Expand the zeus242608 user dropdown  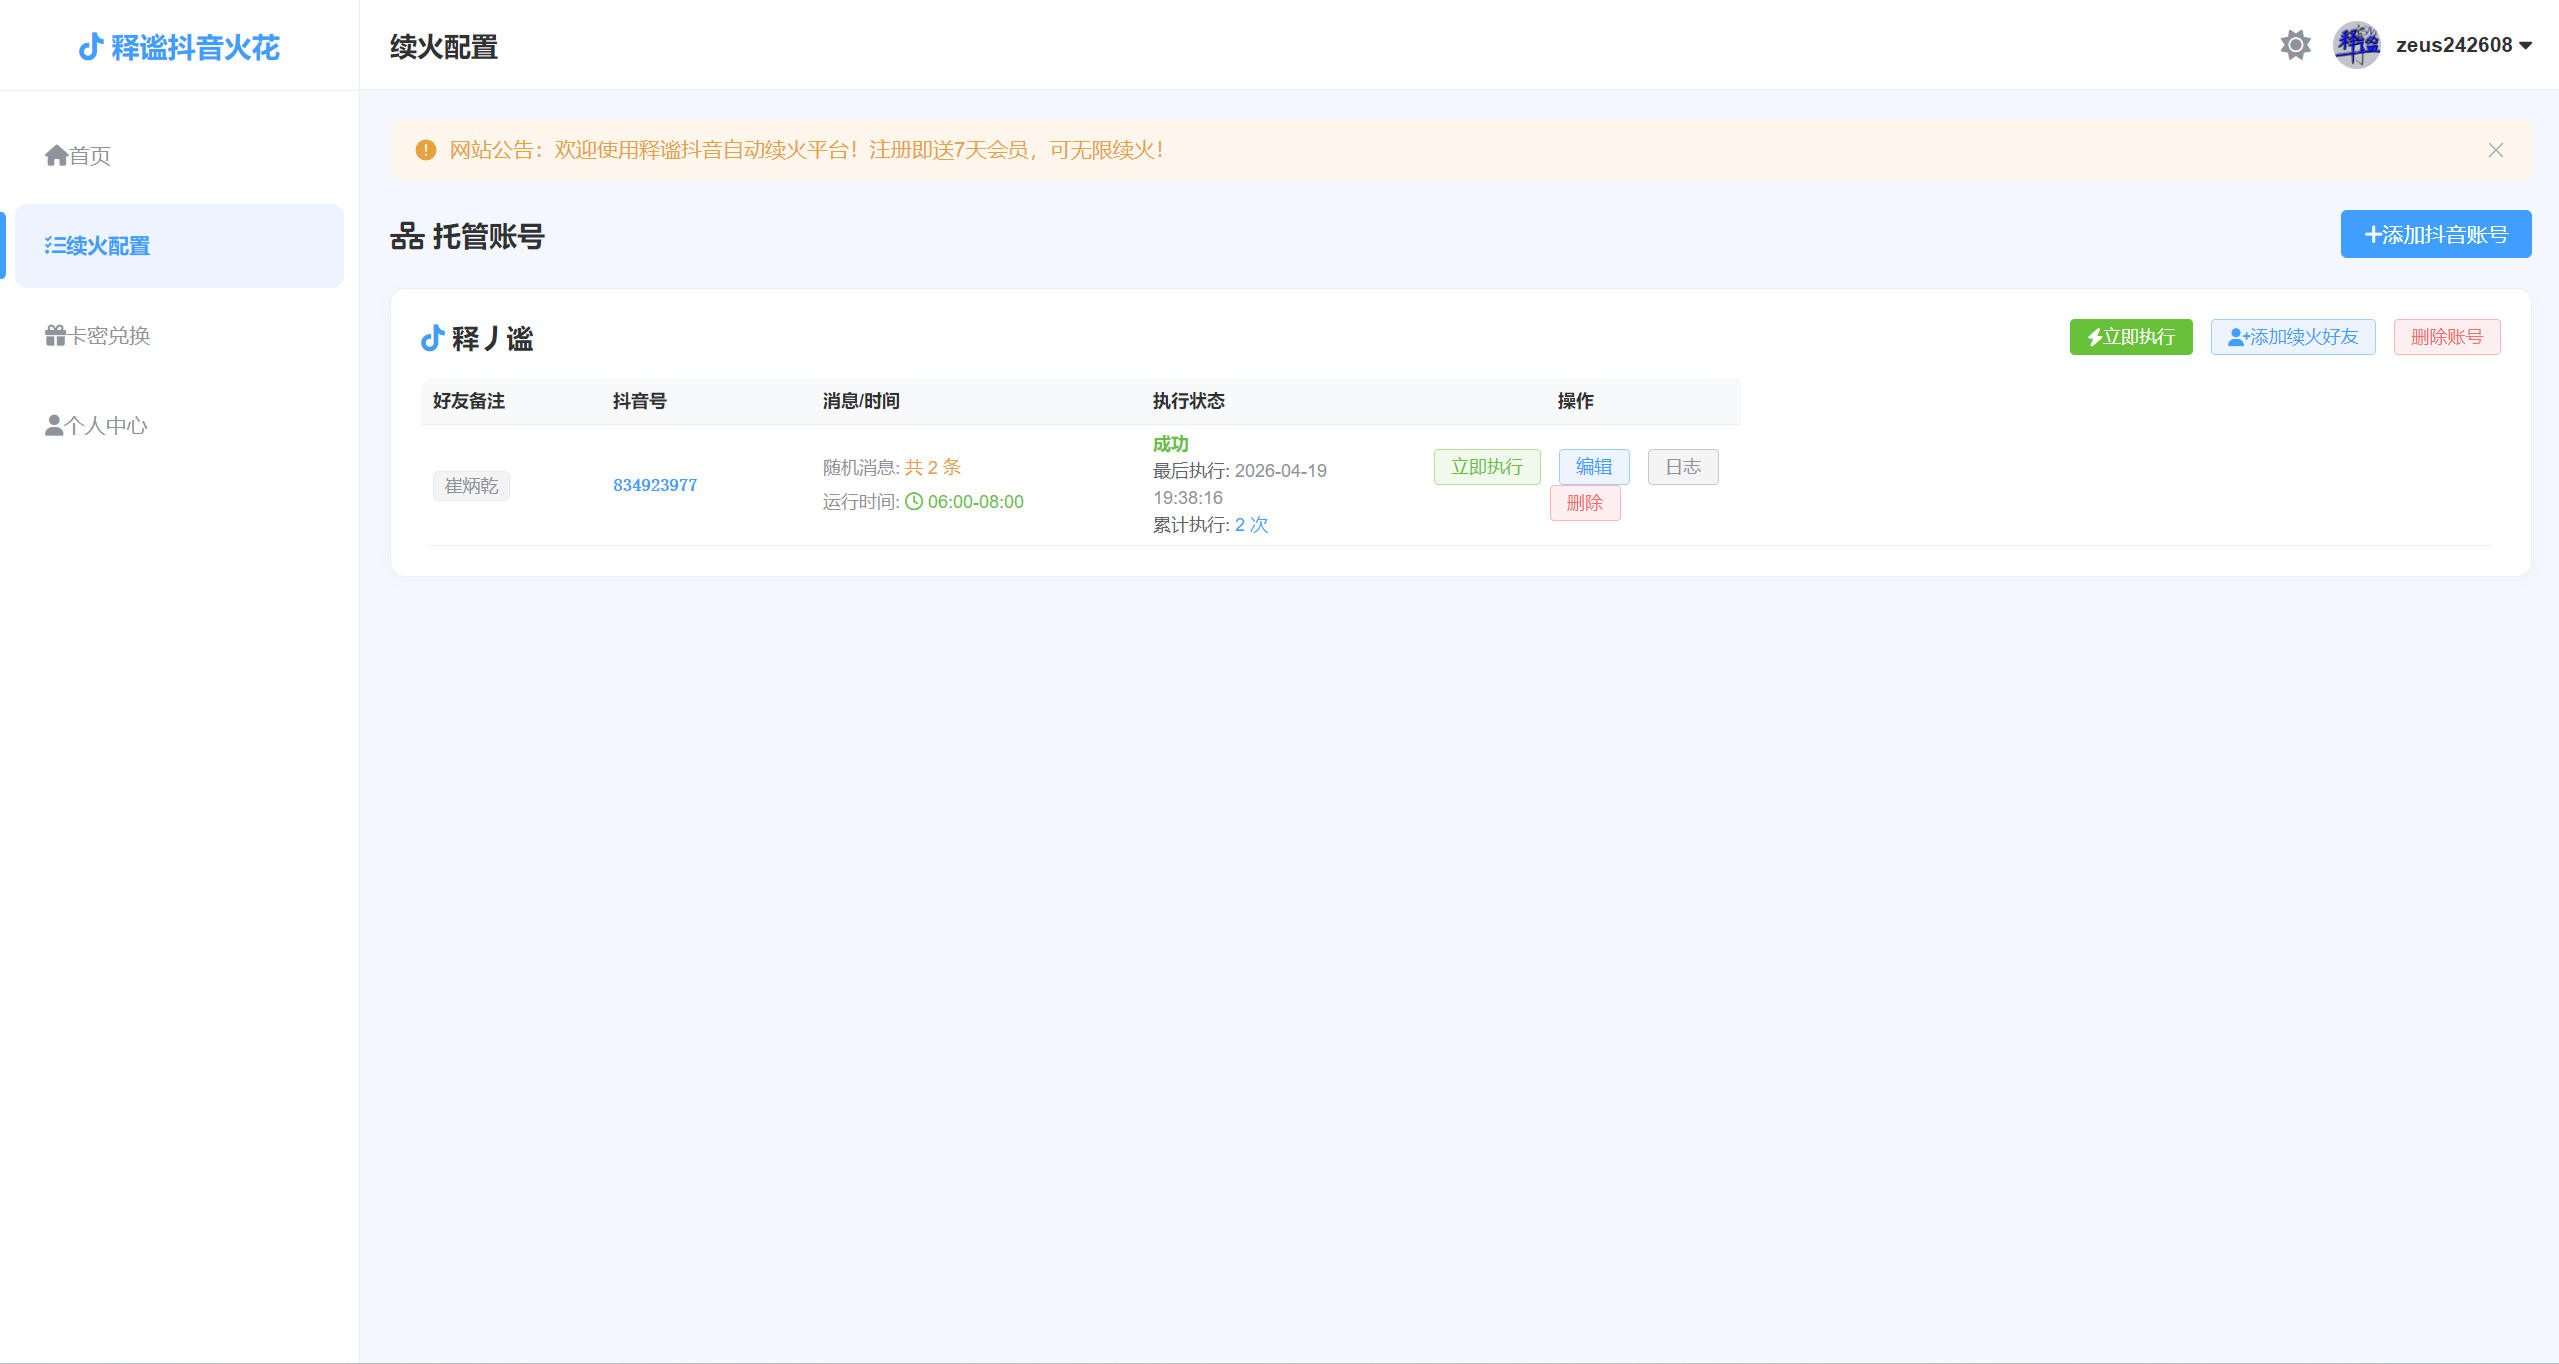tap(2463, 45)
